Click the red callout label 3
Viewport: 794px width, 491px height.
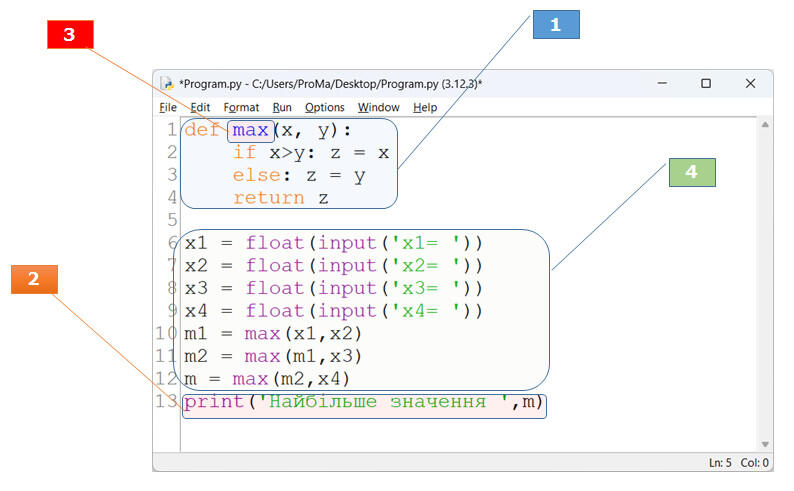pos(70,34)
